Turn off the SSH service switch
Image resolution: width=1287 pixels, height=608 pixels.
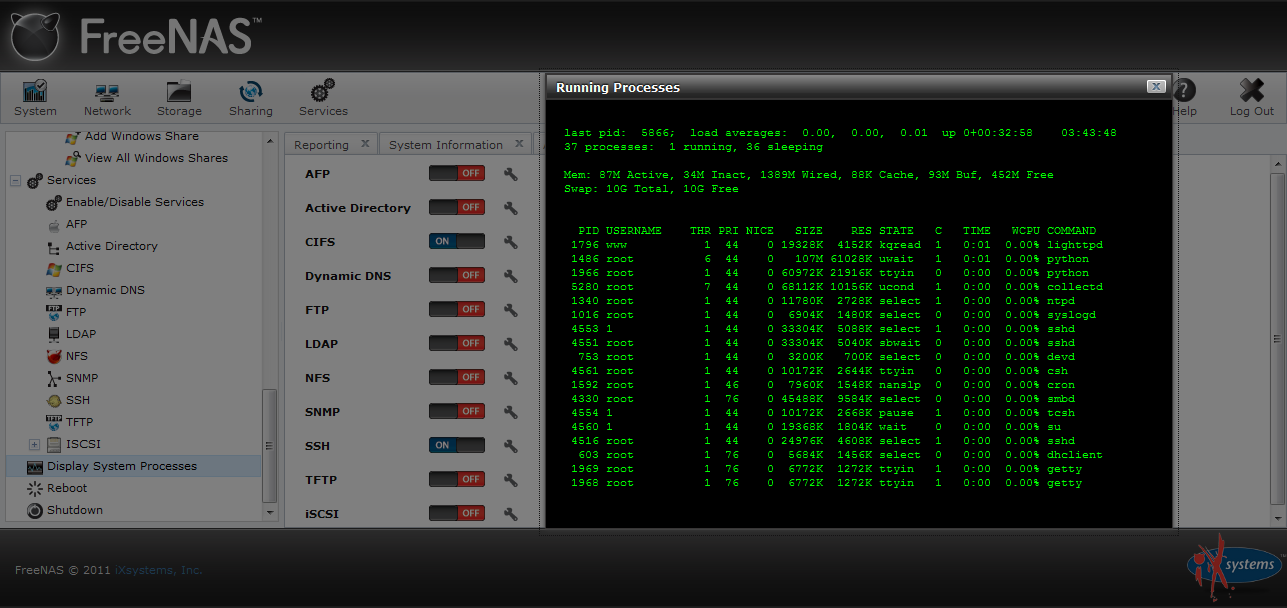(457, 446)
